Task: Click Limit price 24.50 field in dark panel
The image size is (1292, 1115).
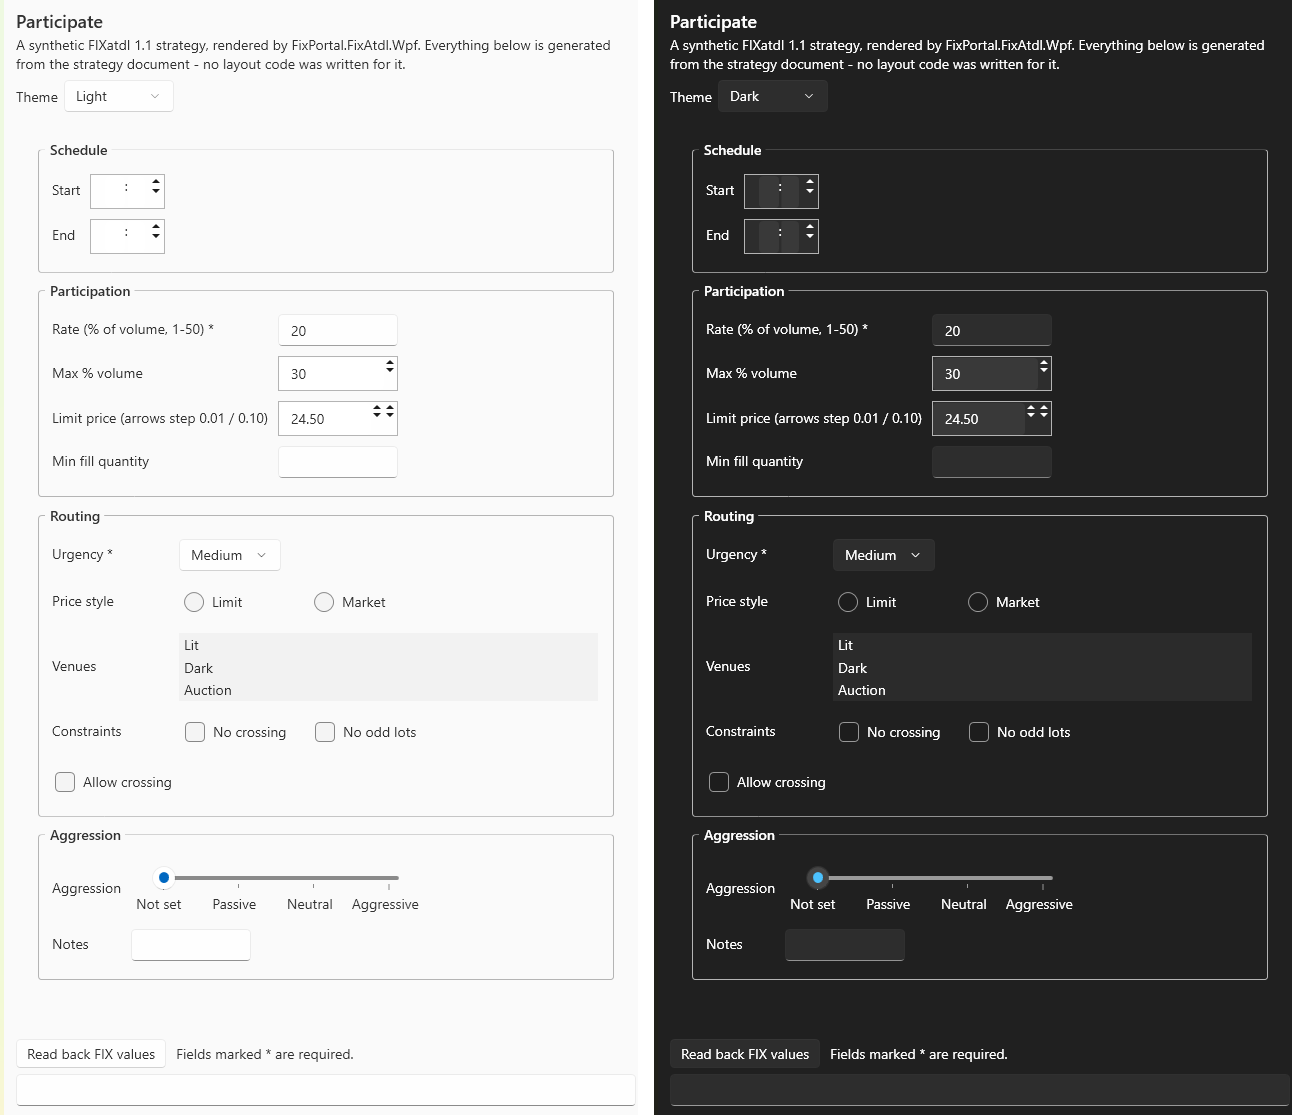Action: 979,418
